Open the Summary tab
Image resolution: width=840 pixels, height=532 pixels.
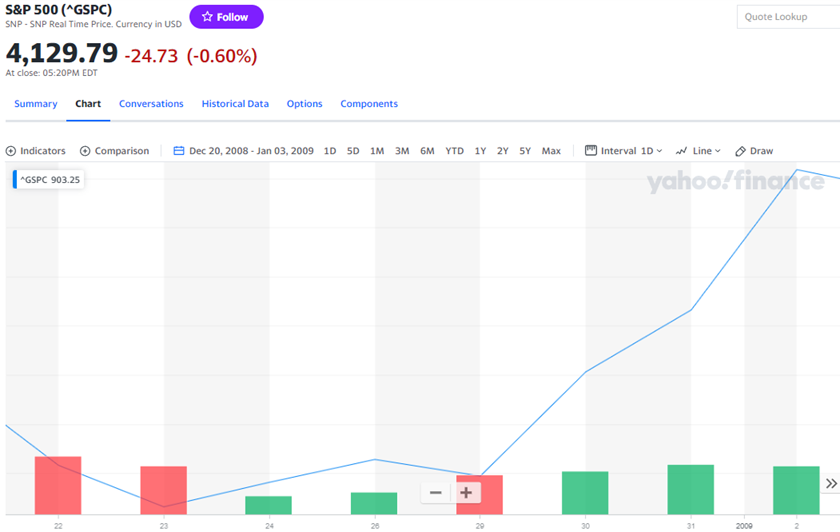pos(35,104)
